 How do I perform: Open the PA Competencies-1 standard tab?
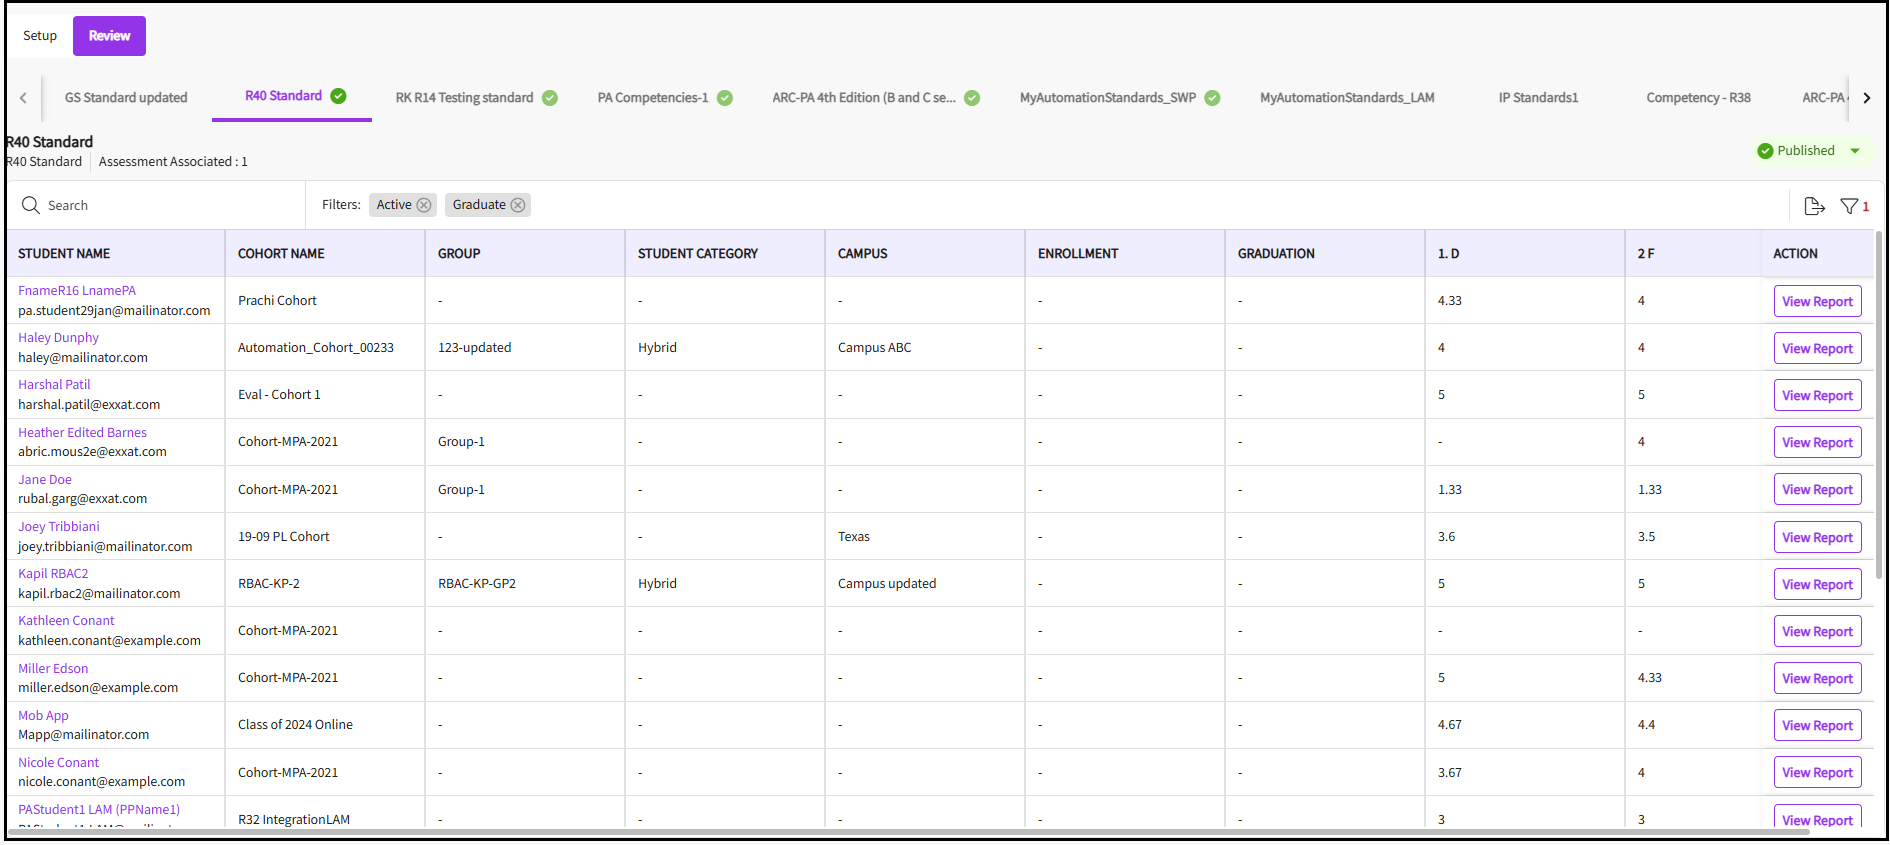(x=653, y=98)
